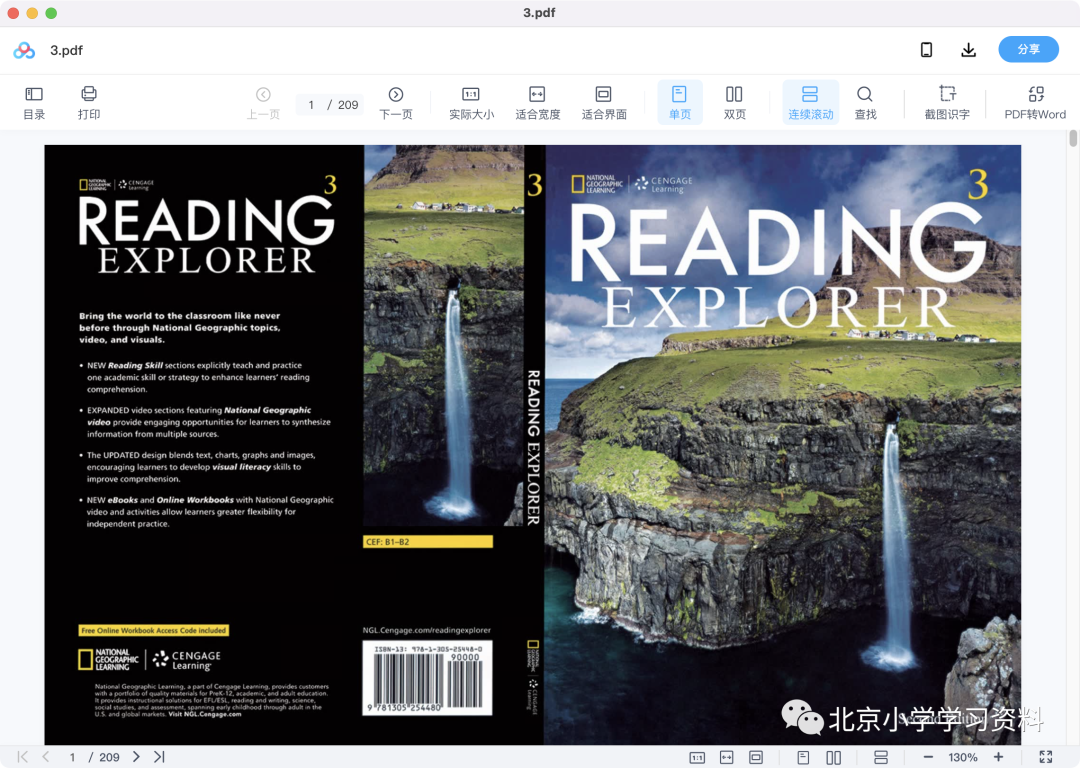This screenshot has width=1080, height=768.
Task: Click the bottom bar fit width icon
Action: 727,758
